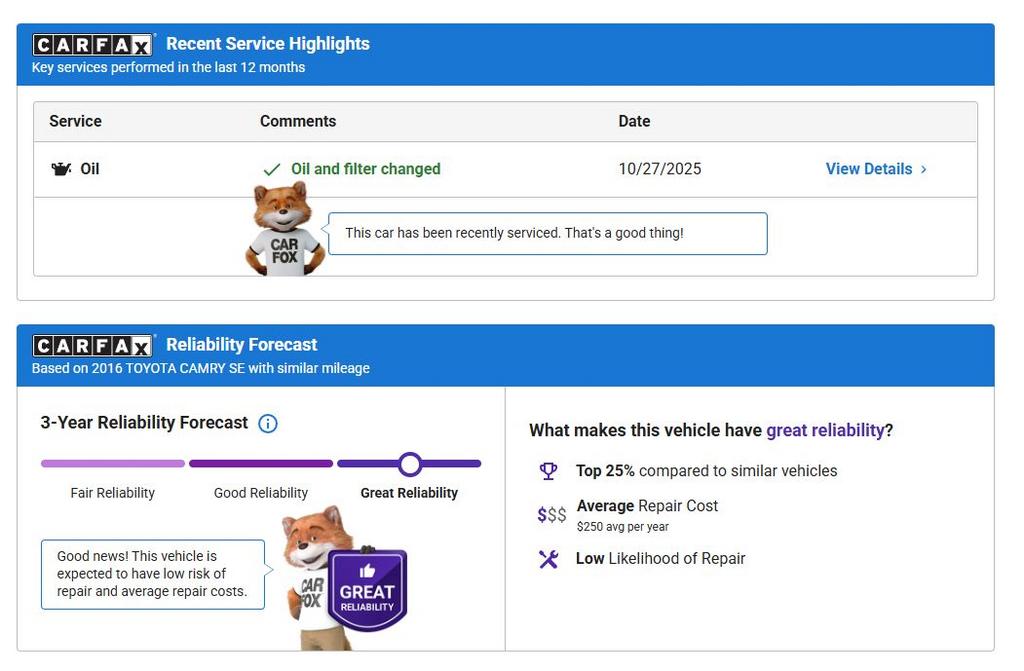Screen dimensions: 1024x671
Task: Click the circular marker on reliability slider
Action: tap(410, 464)
